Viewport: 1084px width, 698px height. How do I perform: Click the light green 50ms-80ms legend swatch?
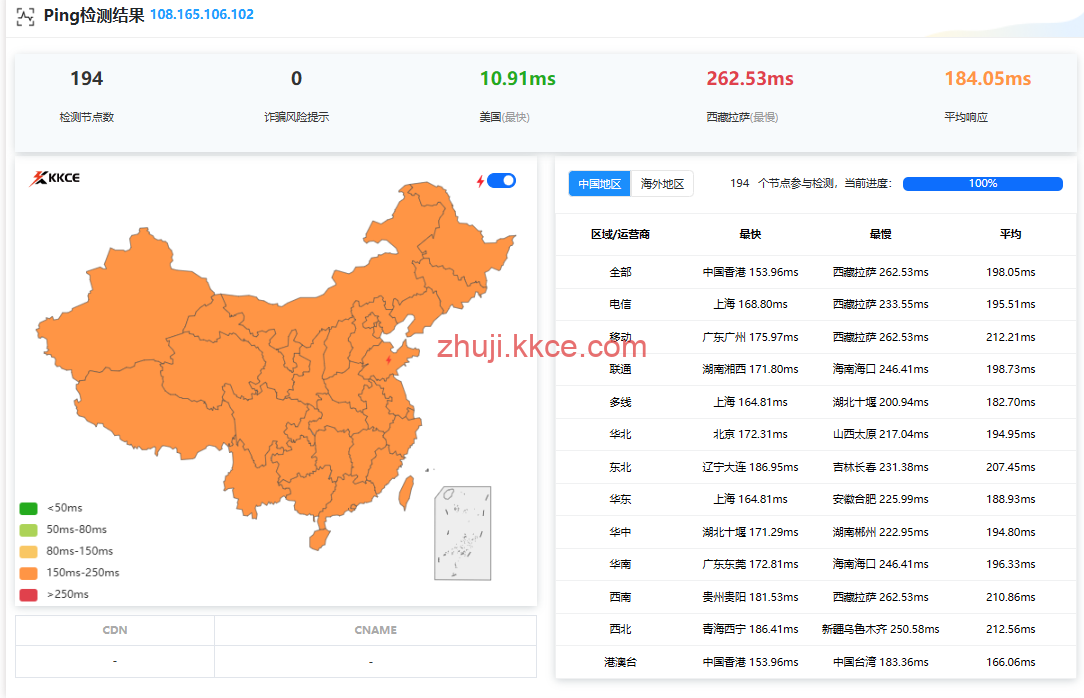click(x=28, y=530)
